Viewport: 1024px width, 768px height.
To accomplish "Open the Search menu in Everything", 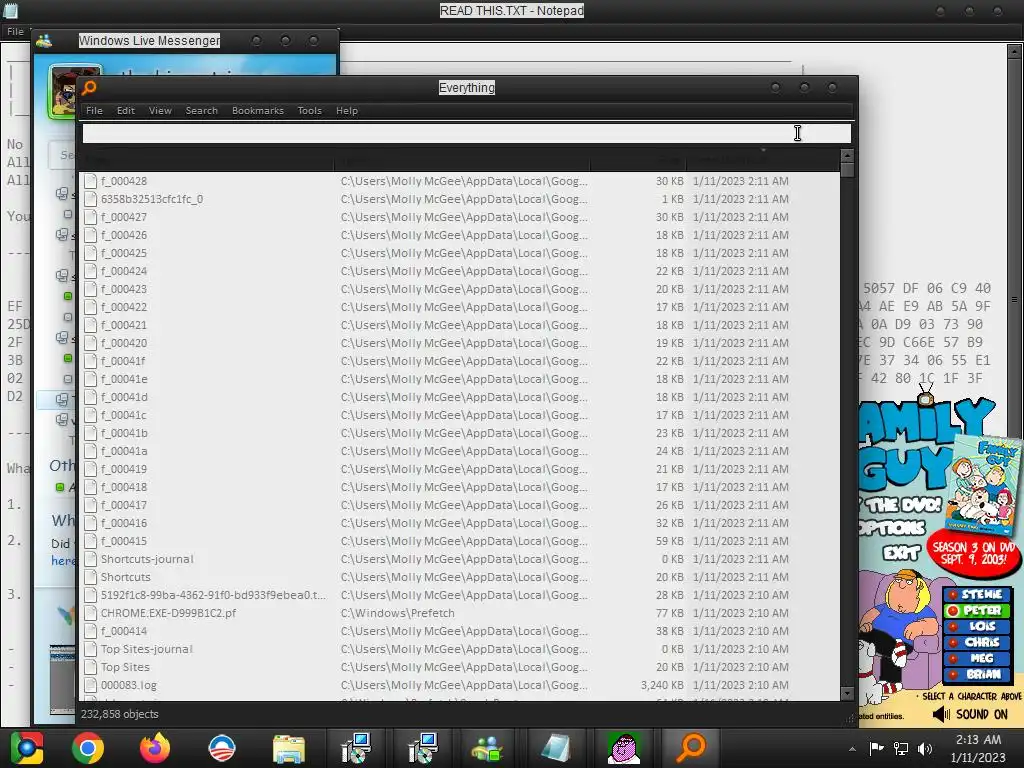I will (201, 110).
